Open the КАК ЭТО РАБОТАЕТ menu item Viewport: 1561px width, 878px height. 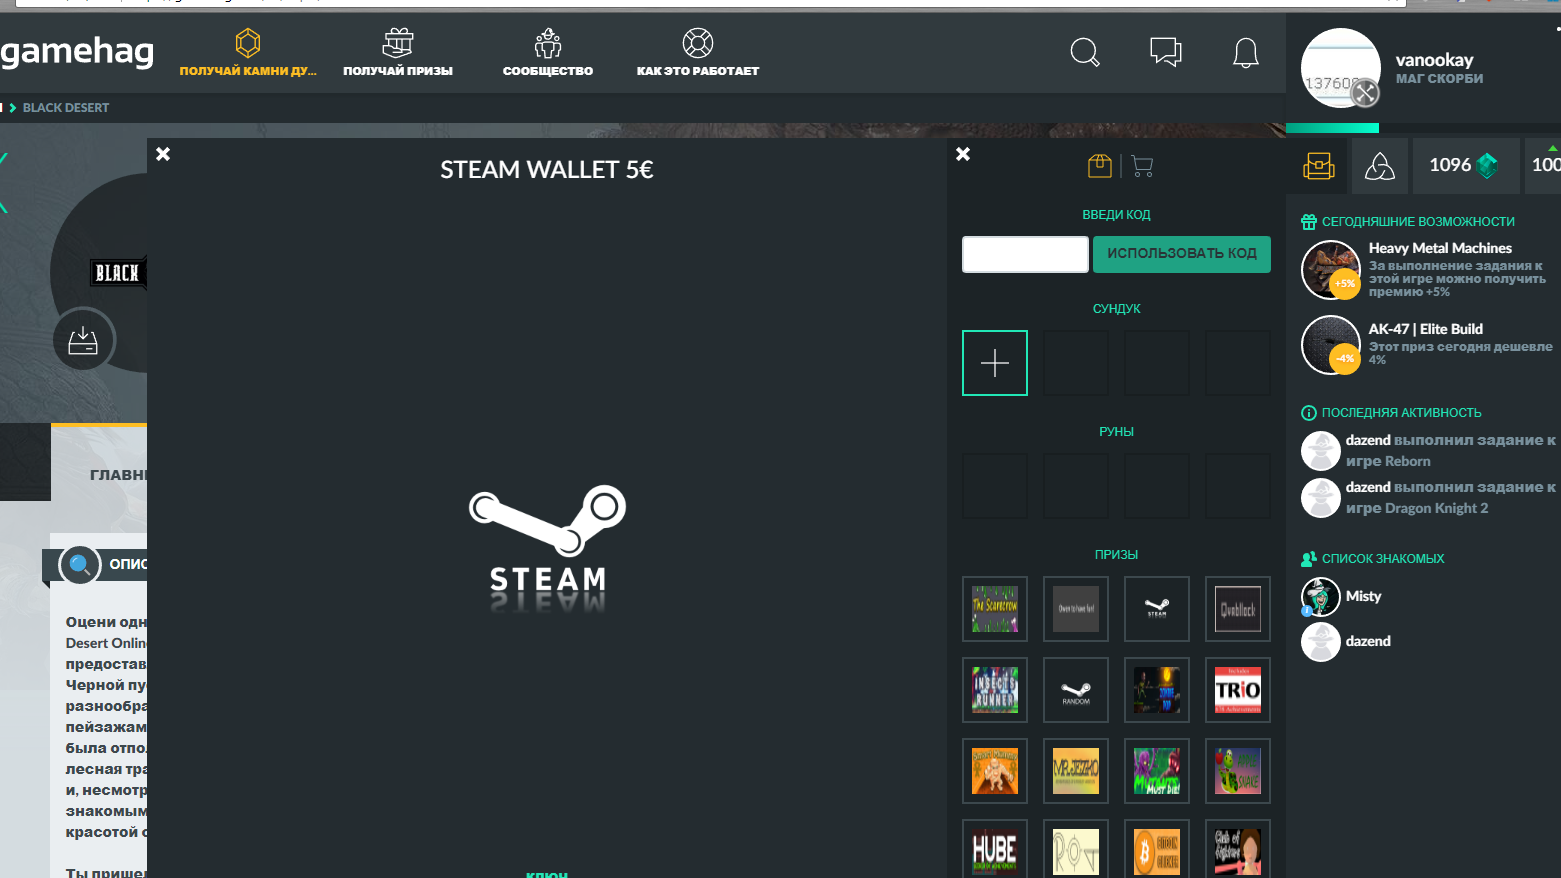pyautogui.click(x=698, y=53)
